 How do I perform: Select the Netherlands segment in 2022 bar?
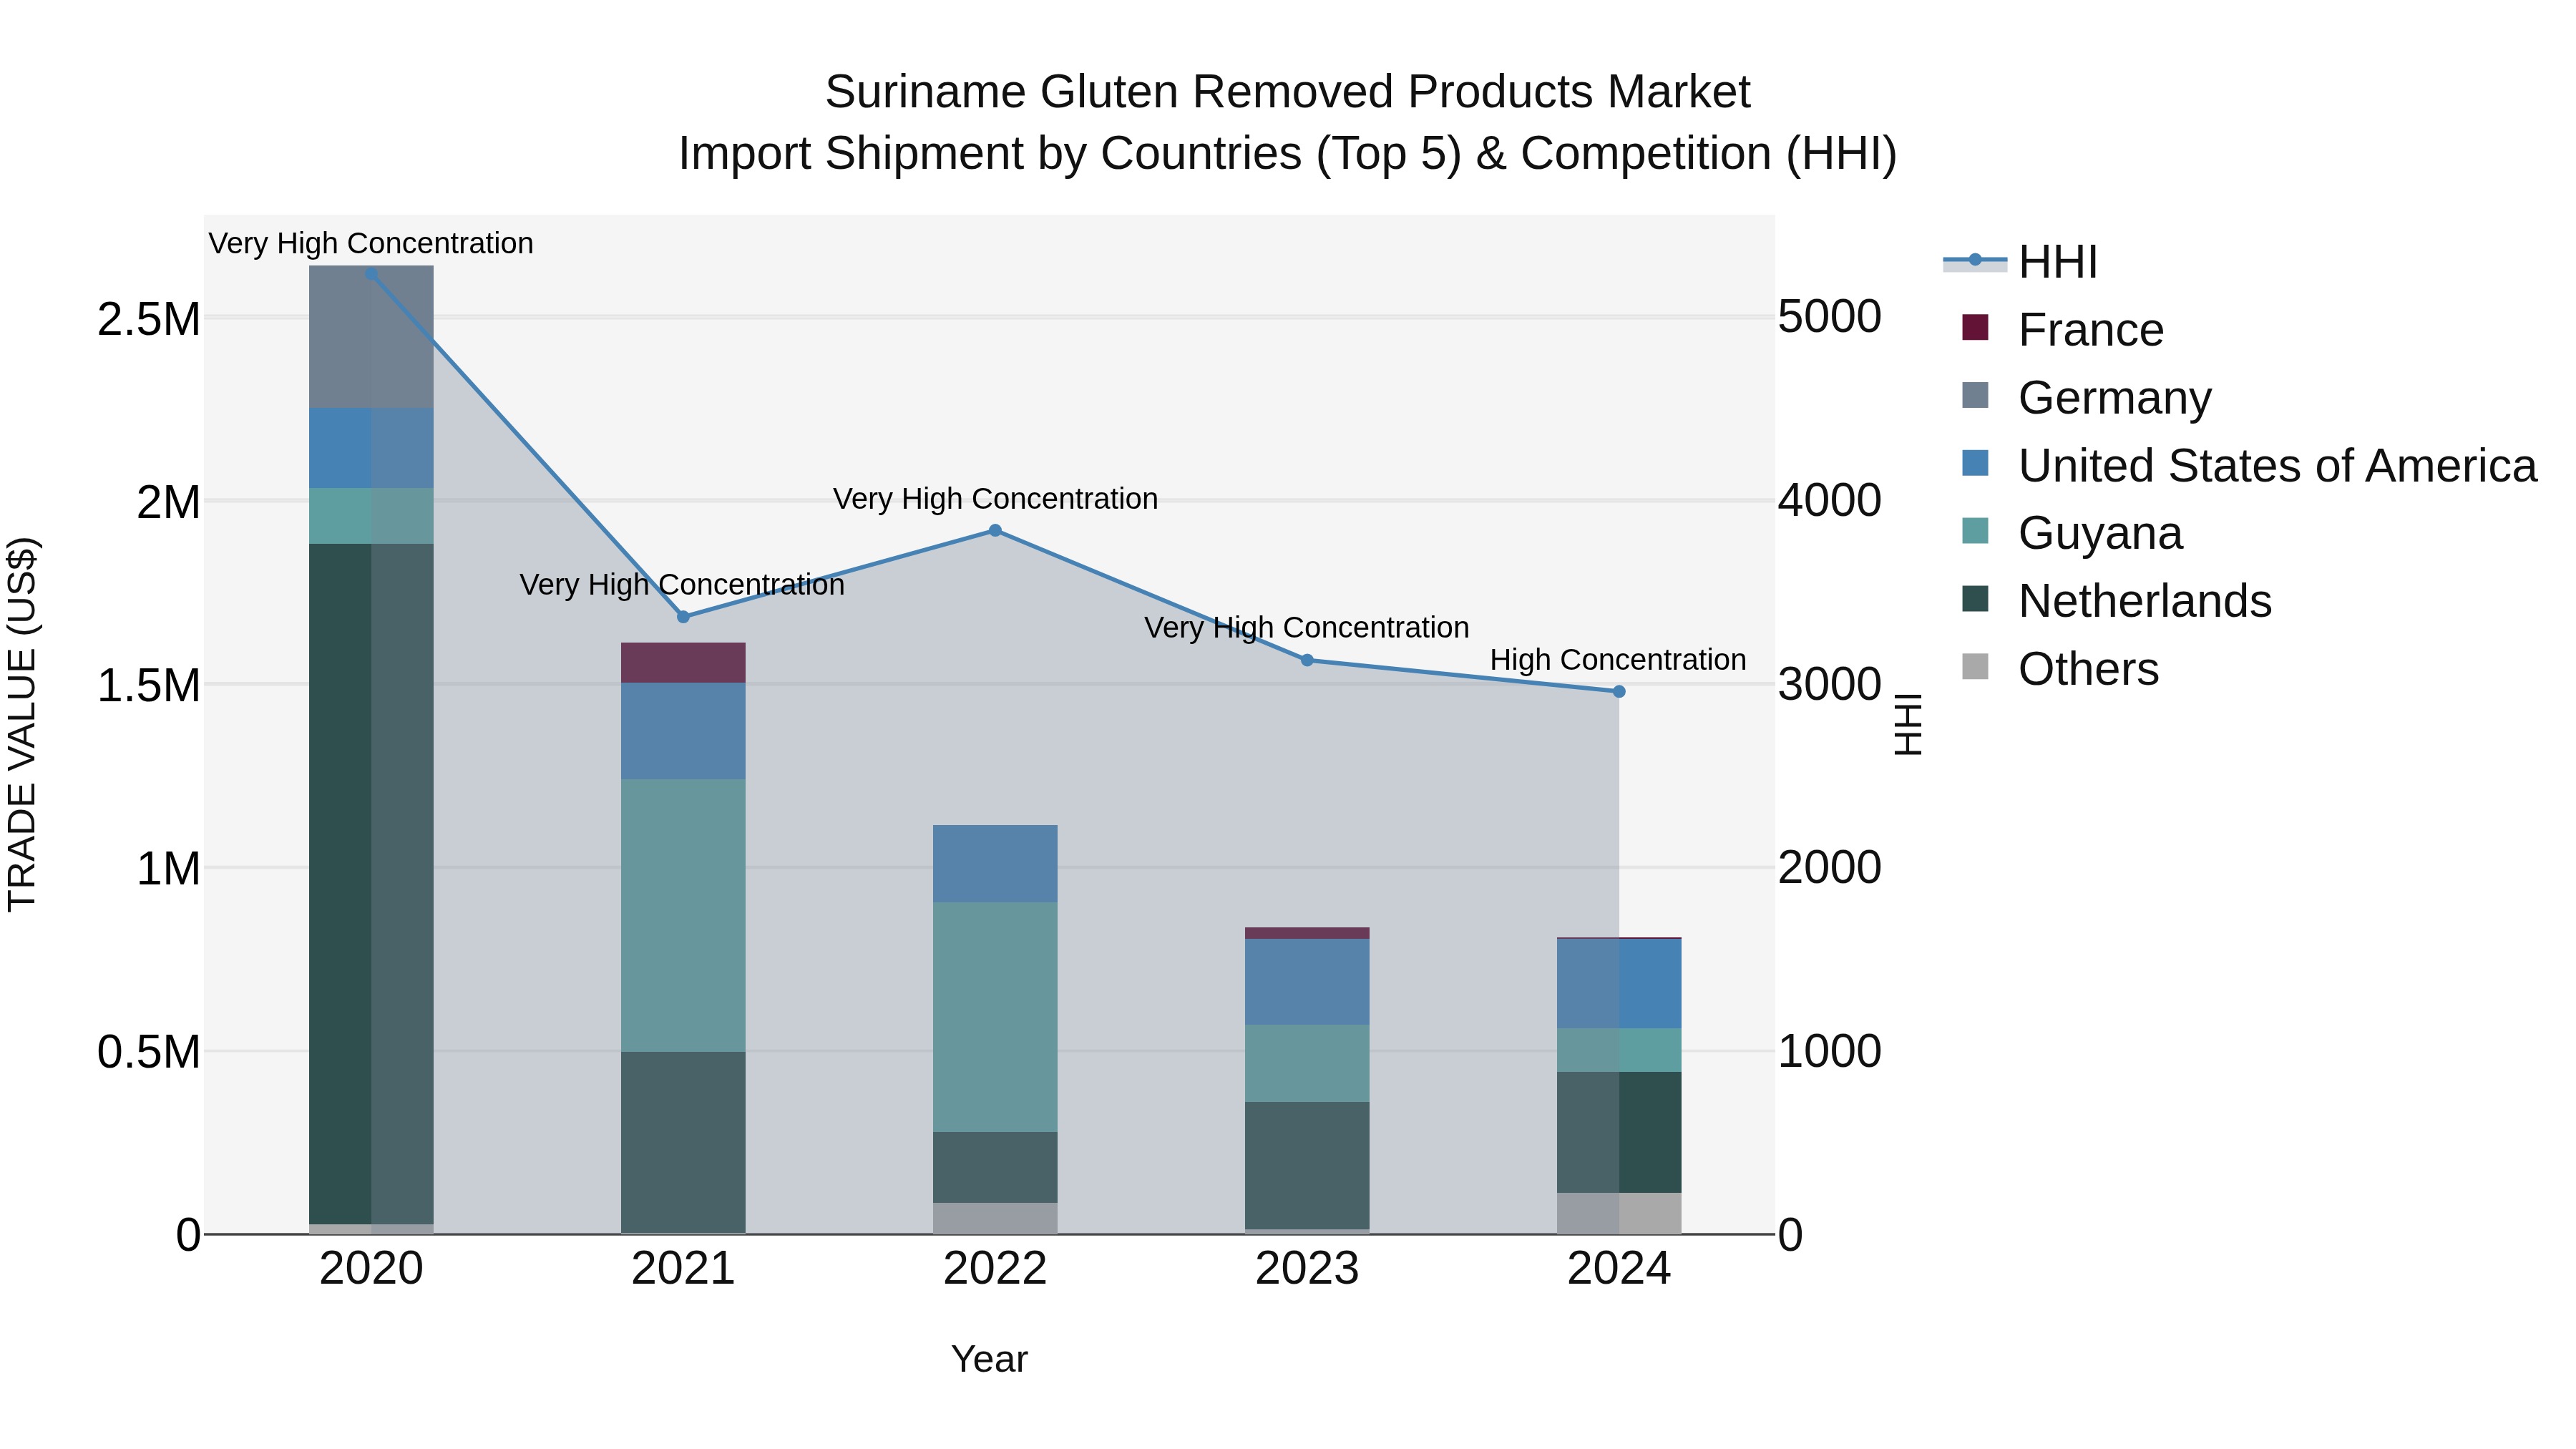point(995,1167)
